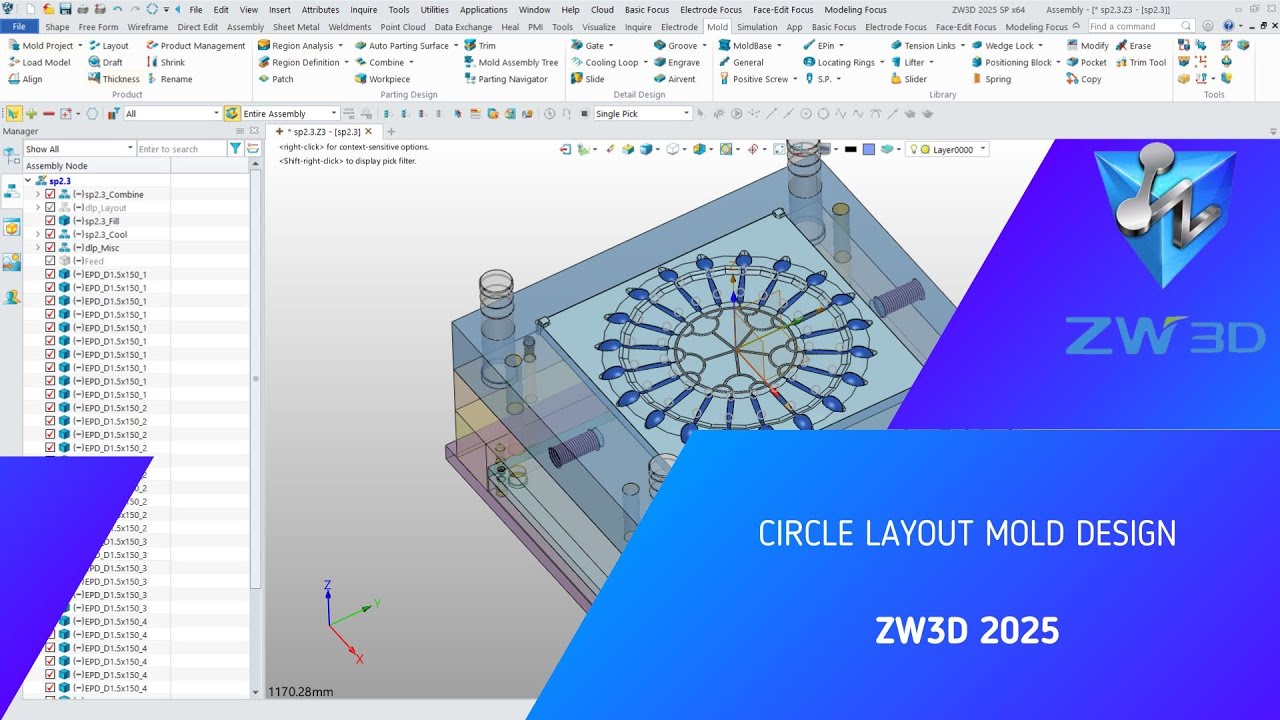Image resolution: width=1280 pixels, height=720 pixels.
Task: Select the Gate tool
Action: pos(592,46)
